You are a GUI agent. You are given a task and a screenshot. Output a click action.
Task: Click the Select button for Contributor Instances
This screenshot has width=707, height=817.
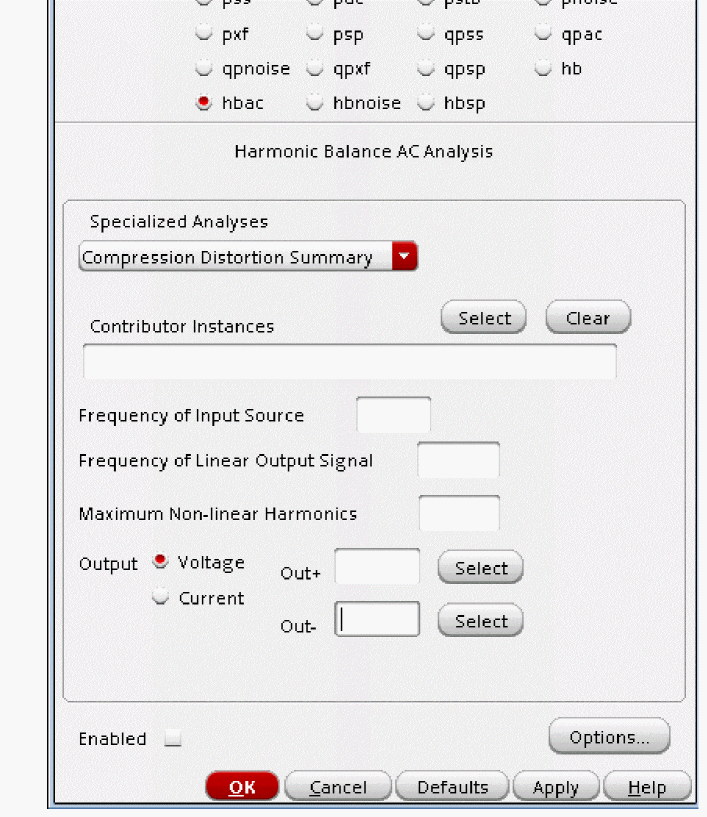coord(483,317)
